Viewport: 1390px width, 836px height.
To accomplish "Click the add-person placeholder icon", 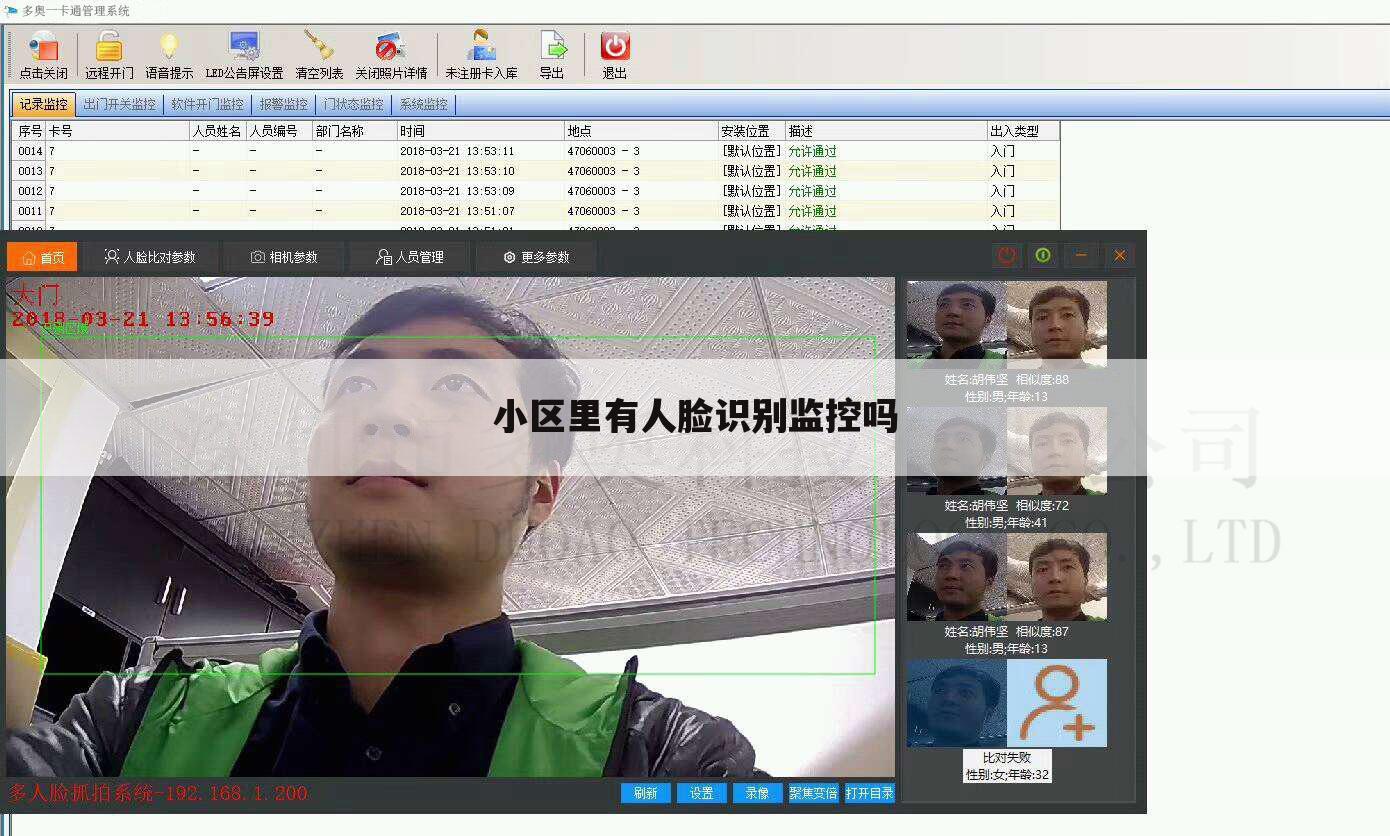I will (1057, 703).
